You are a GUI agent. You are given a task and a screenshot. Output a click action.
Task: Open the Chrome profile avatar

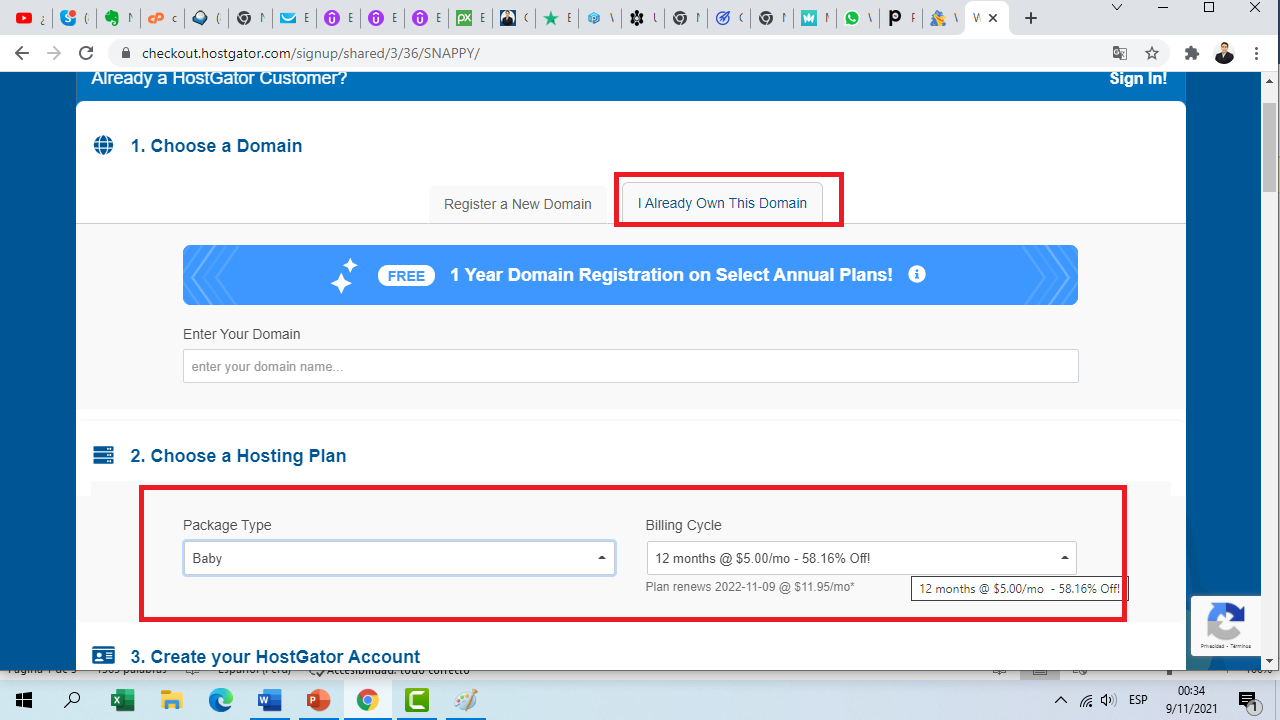pyautogui.click(x=1224, y=53)
